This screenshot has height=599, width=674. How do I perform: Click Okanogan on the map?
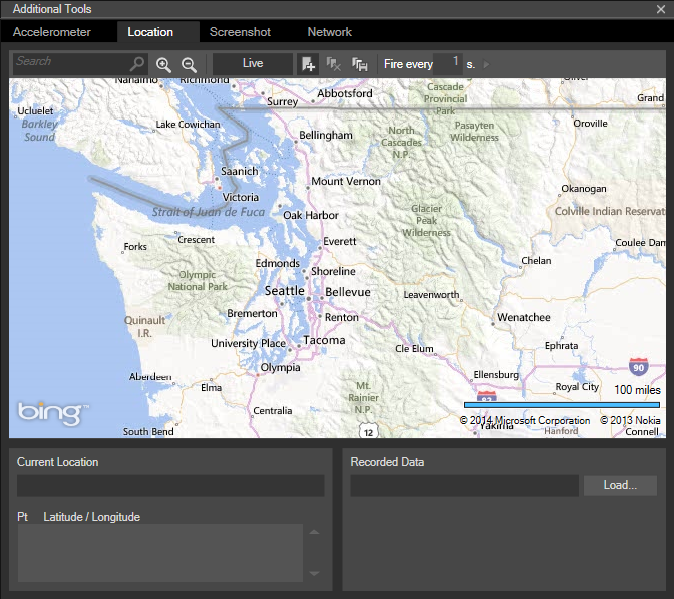pos(584,189)
